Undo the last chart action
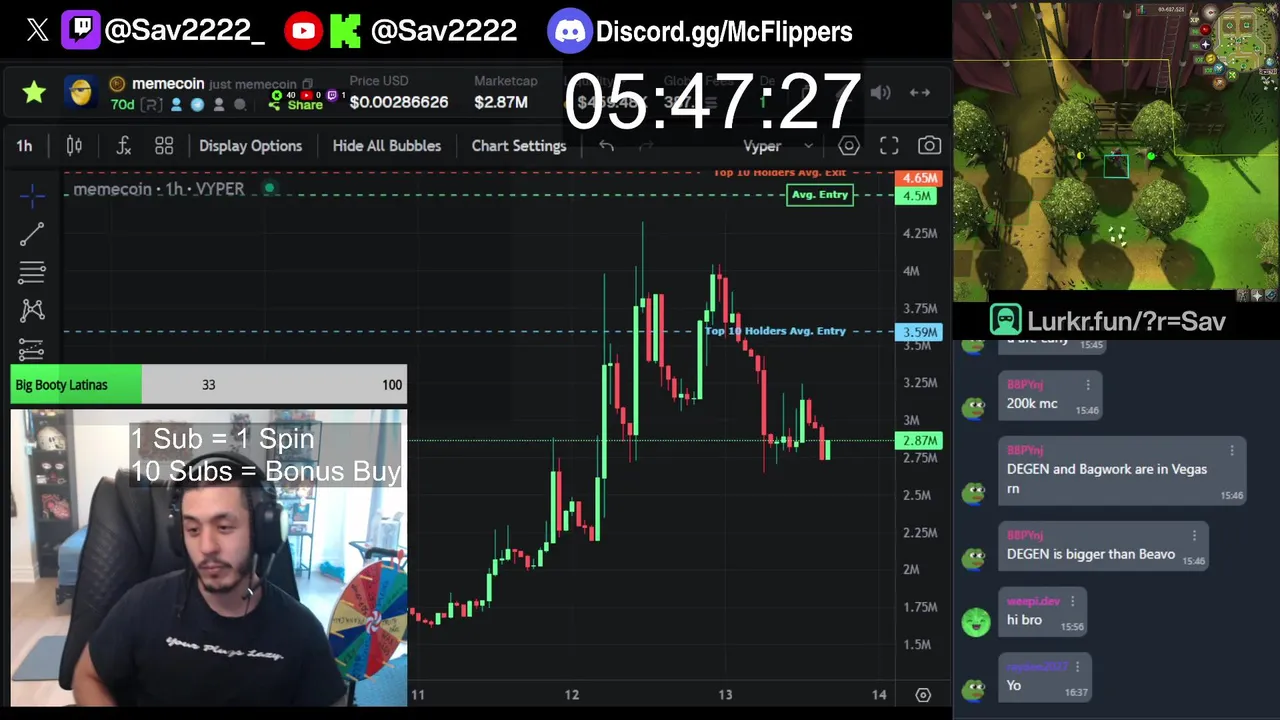 tap(606, 146)
